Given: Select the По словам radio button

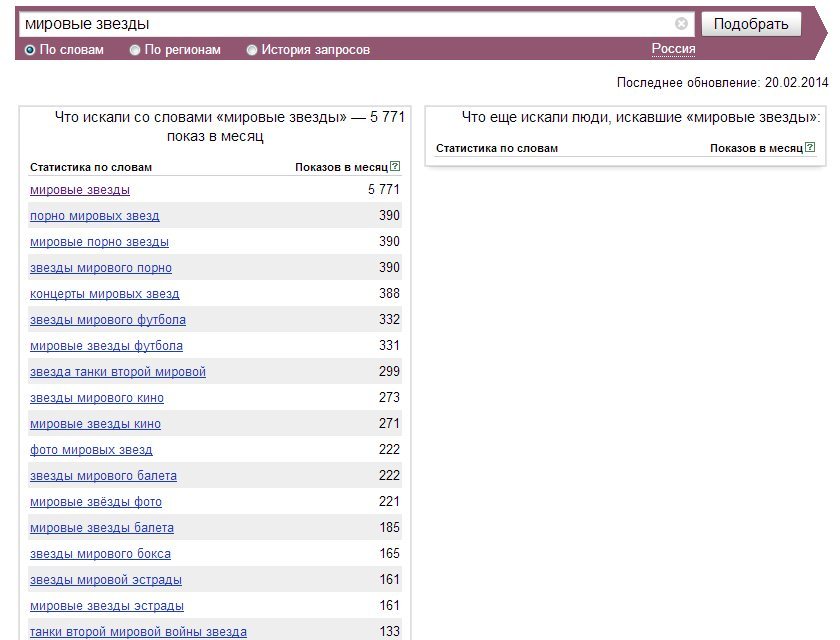Looking at the screenshot, I should pos(30,50).
